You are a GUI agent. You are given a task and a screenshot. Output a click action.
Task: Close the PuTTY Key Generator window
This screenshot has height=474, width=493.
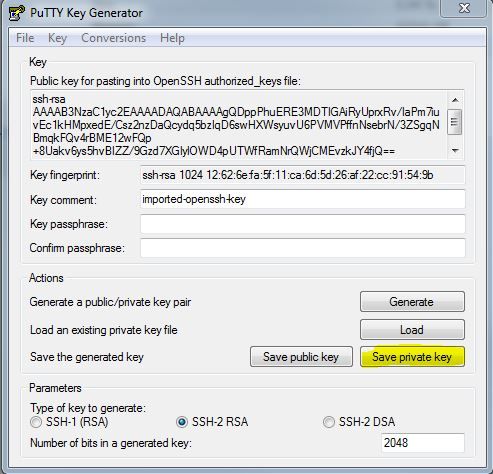[464, 8]
